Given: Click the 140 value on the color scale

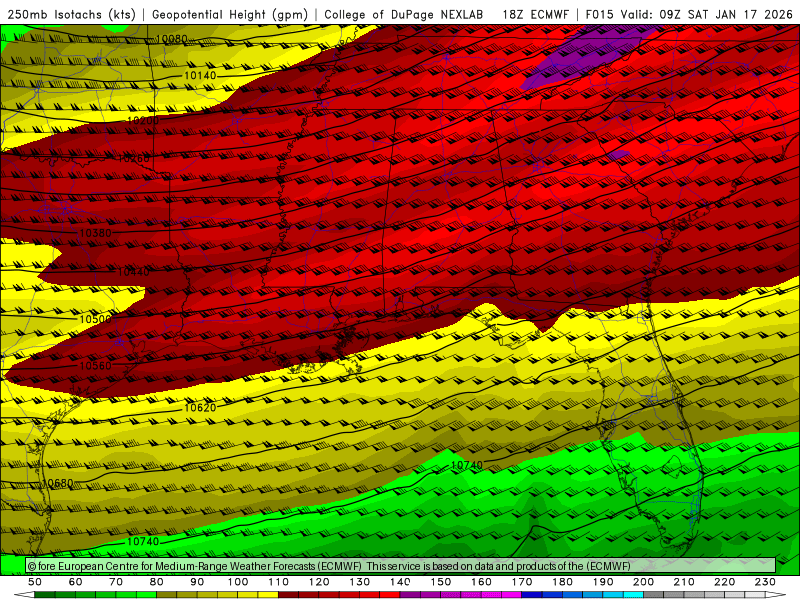Looking at the screenshot, I should point(400,582).
